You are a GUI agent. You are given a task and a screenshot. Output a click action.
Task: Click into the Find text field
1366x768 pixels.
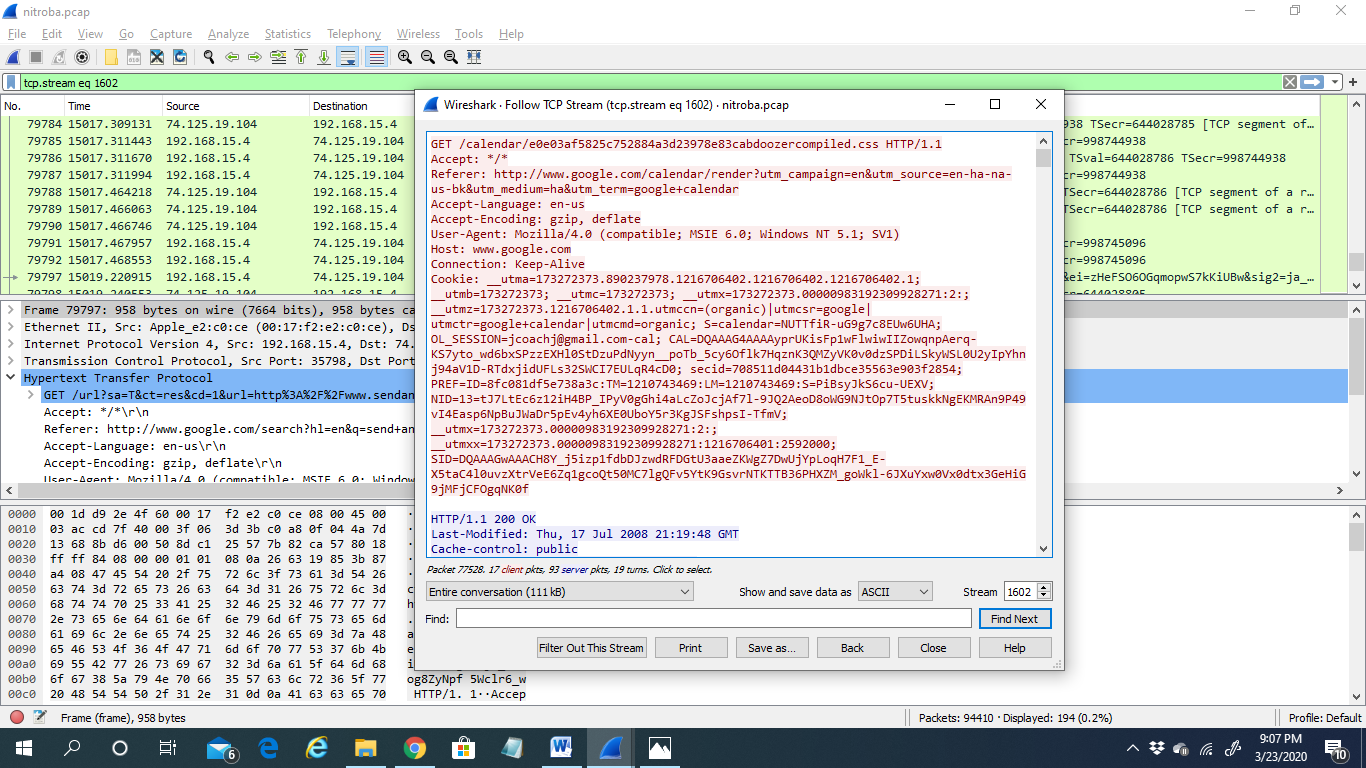coord(713,619)
